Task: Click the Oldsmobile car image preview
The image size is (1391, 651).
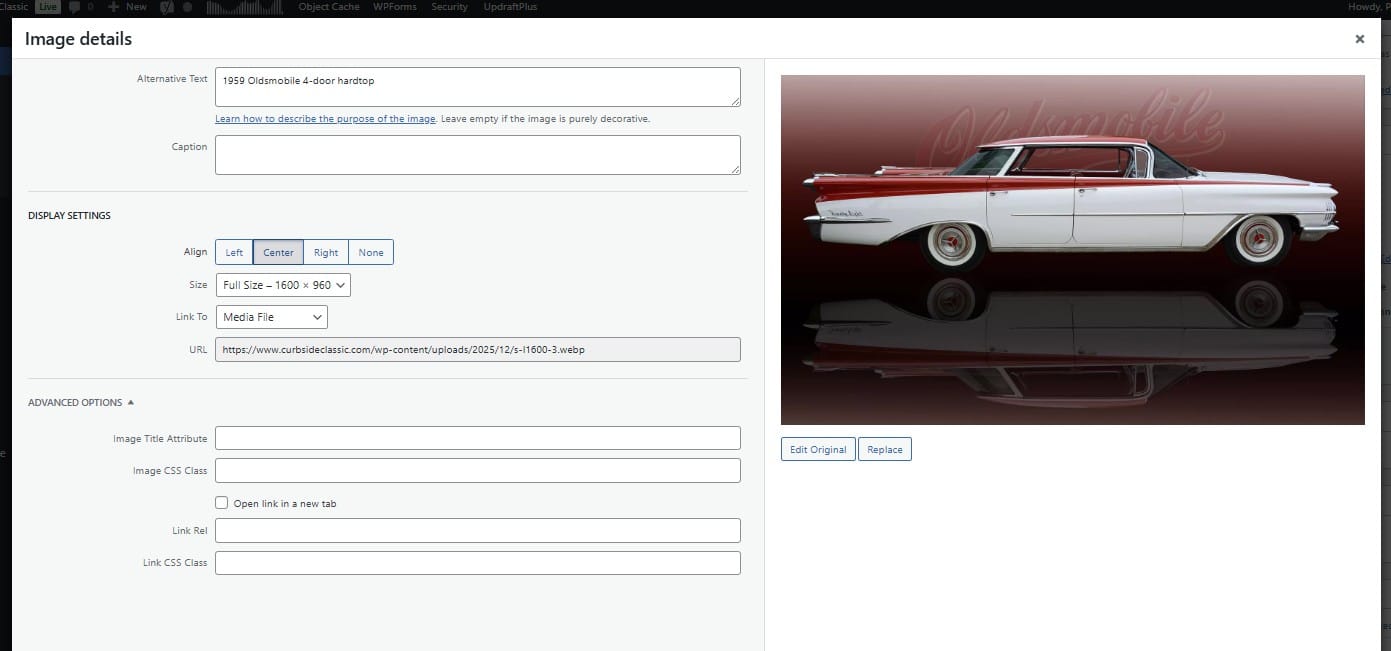Action: [x=1073, y=250]
